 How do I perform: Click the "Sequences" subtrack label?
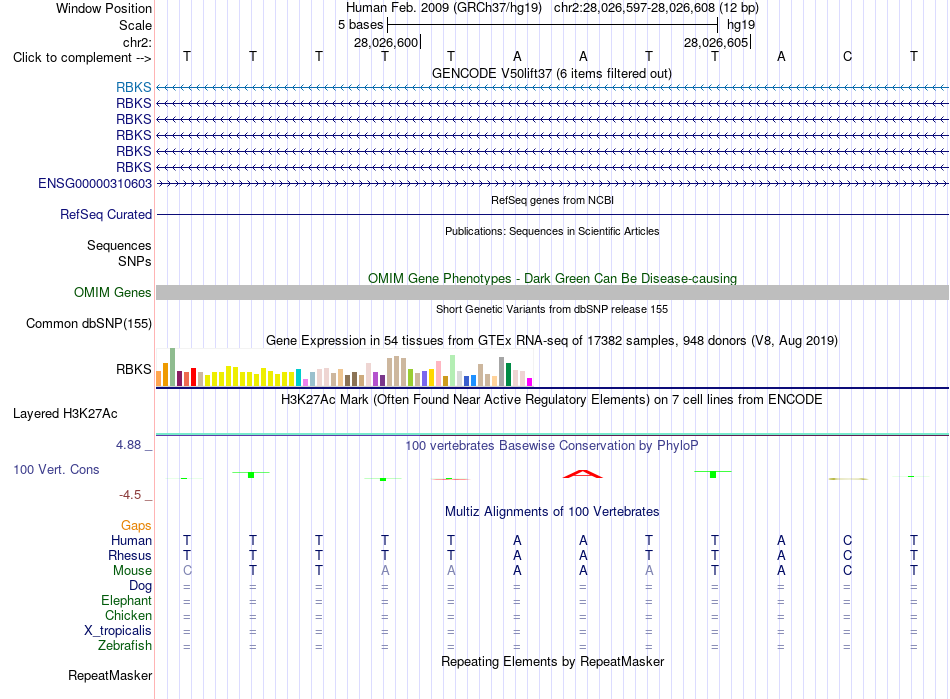click(119, 245)
